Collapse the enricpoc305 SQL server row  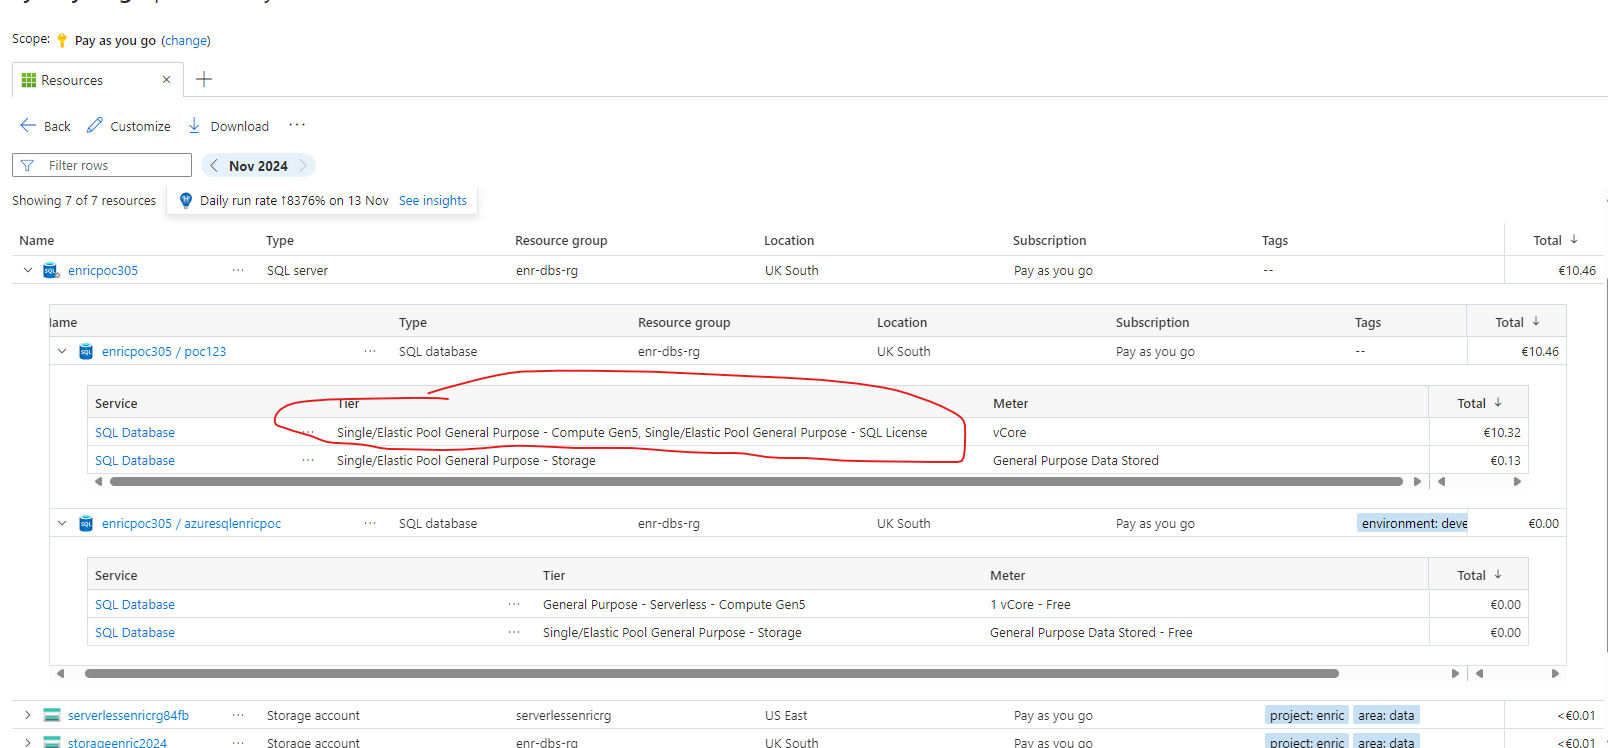(28, 270)
